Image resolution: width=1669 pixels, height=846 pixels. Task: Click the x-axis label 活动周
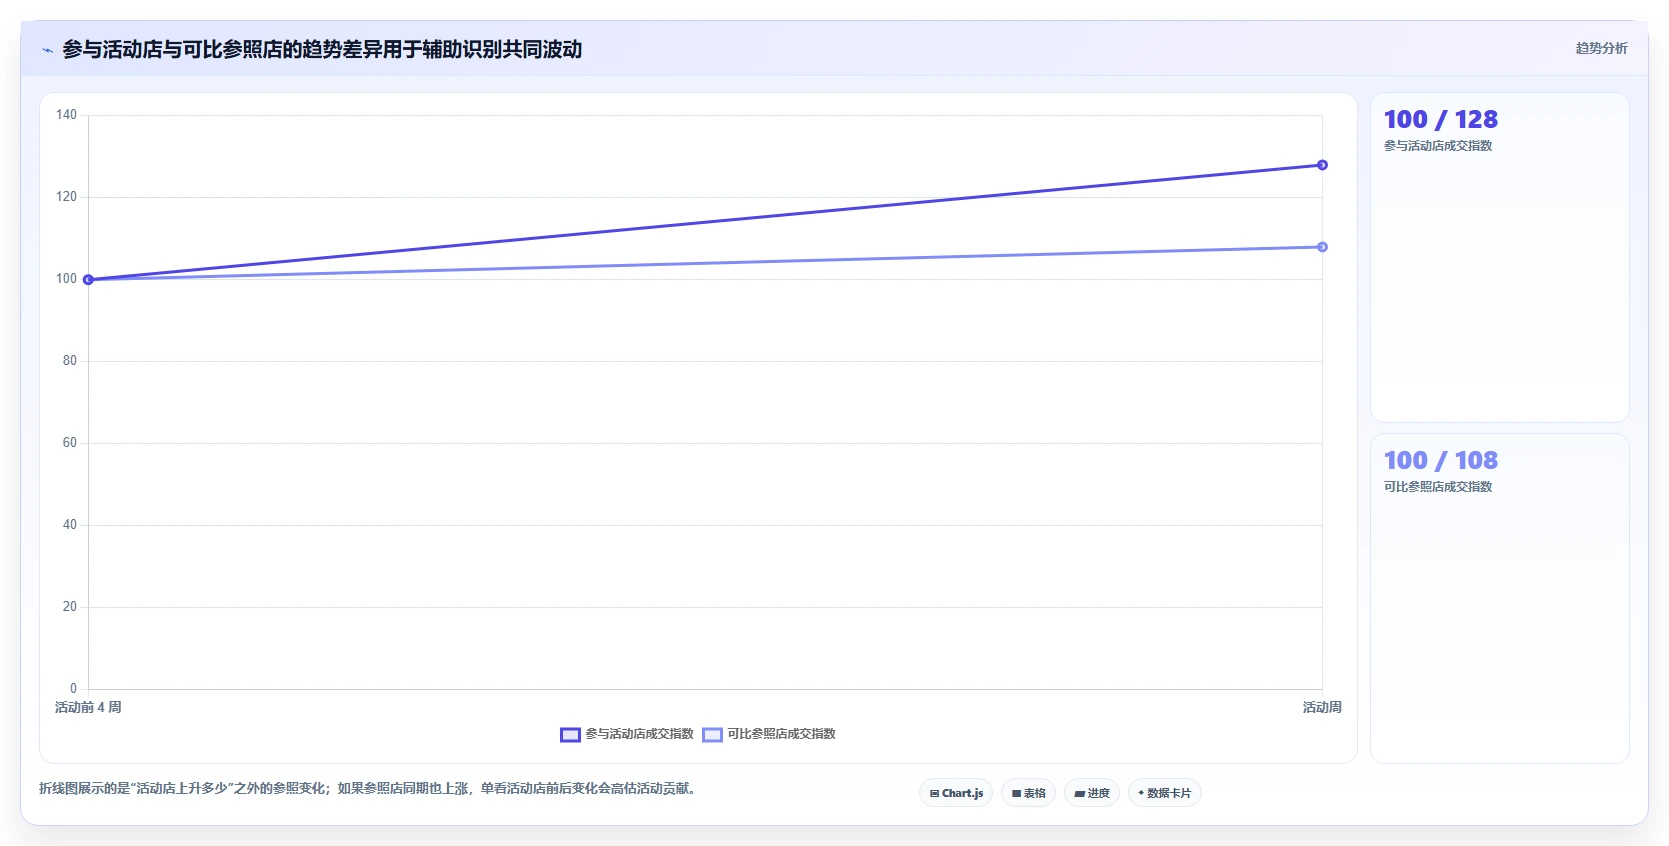tap(1322, 707)
